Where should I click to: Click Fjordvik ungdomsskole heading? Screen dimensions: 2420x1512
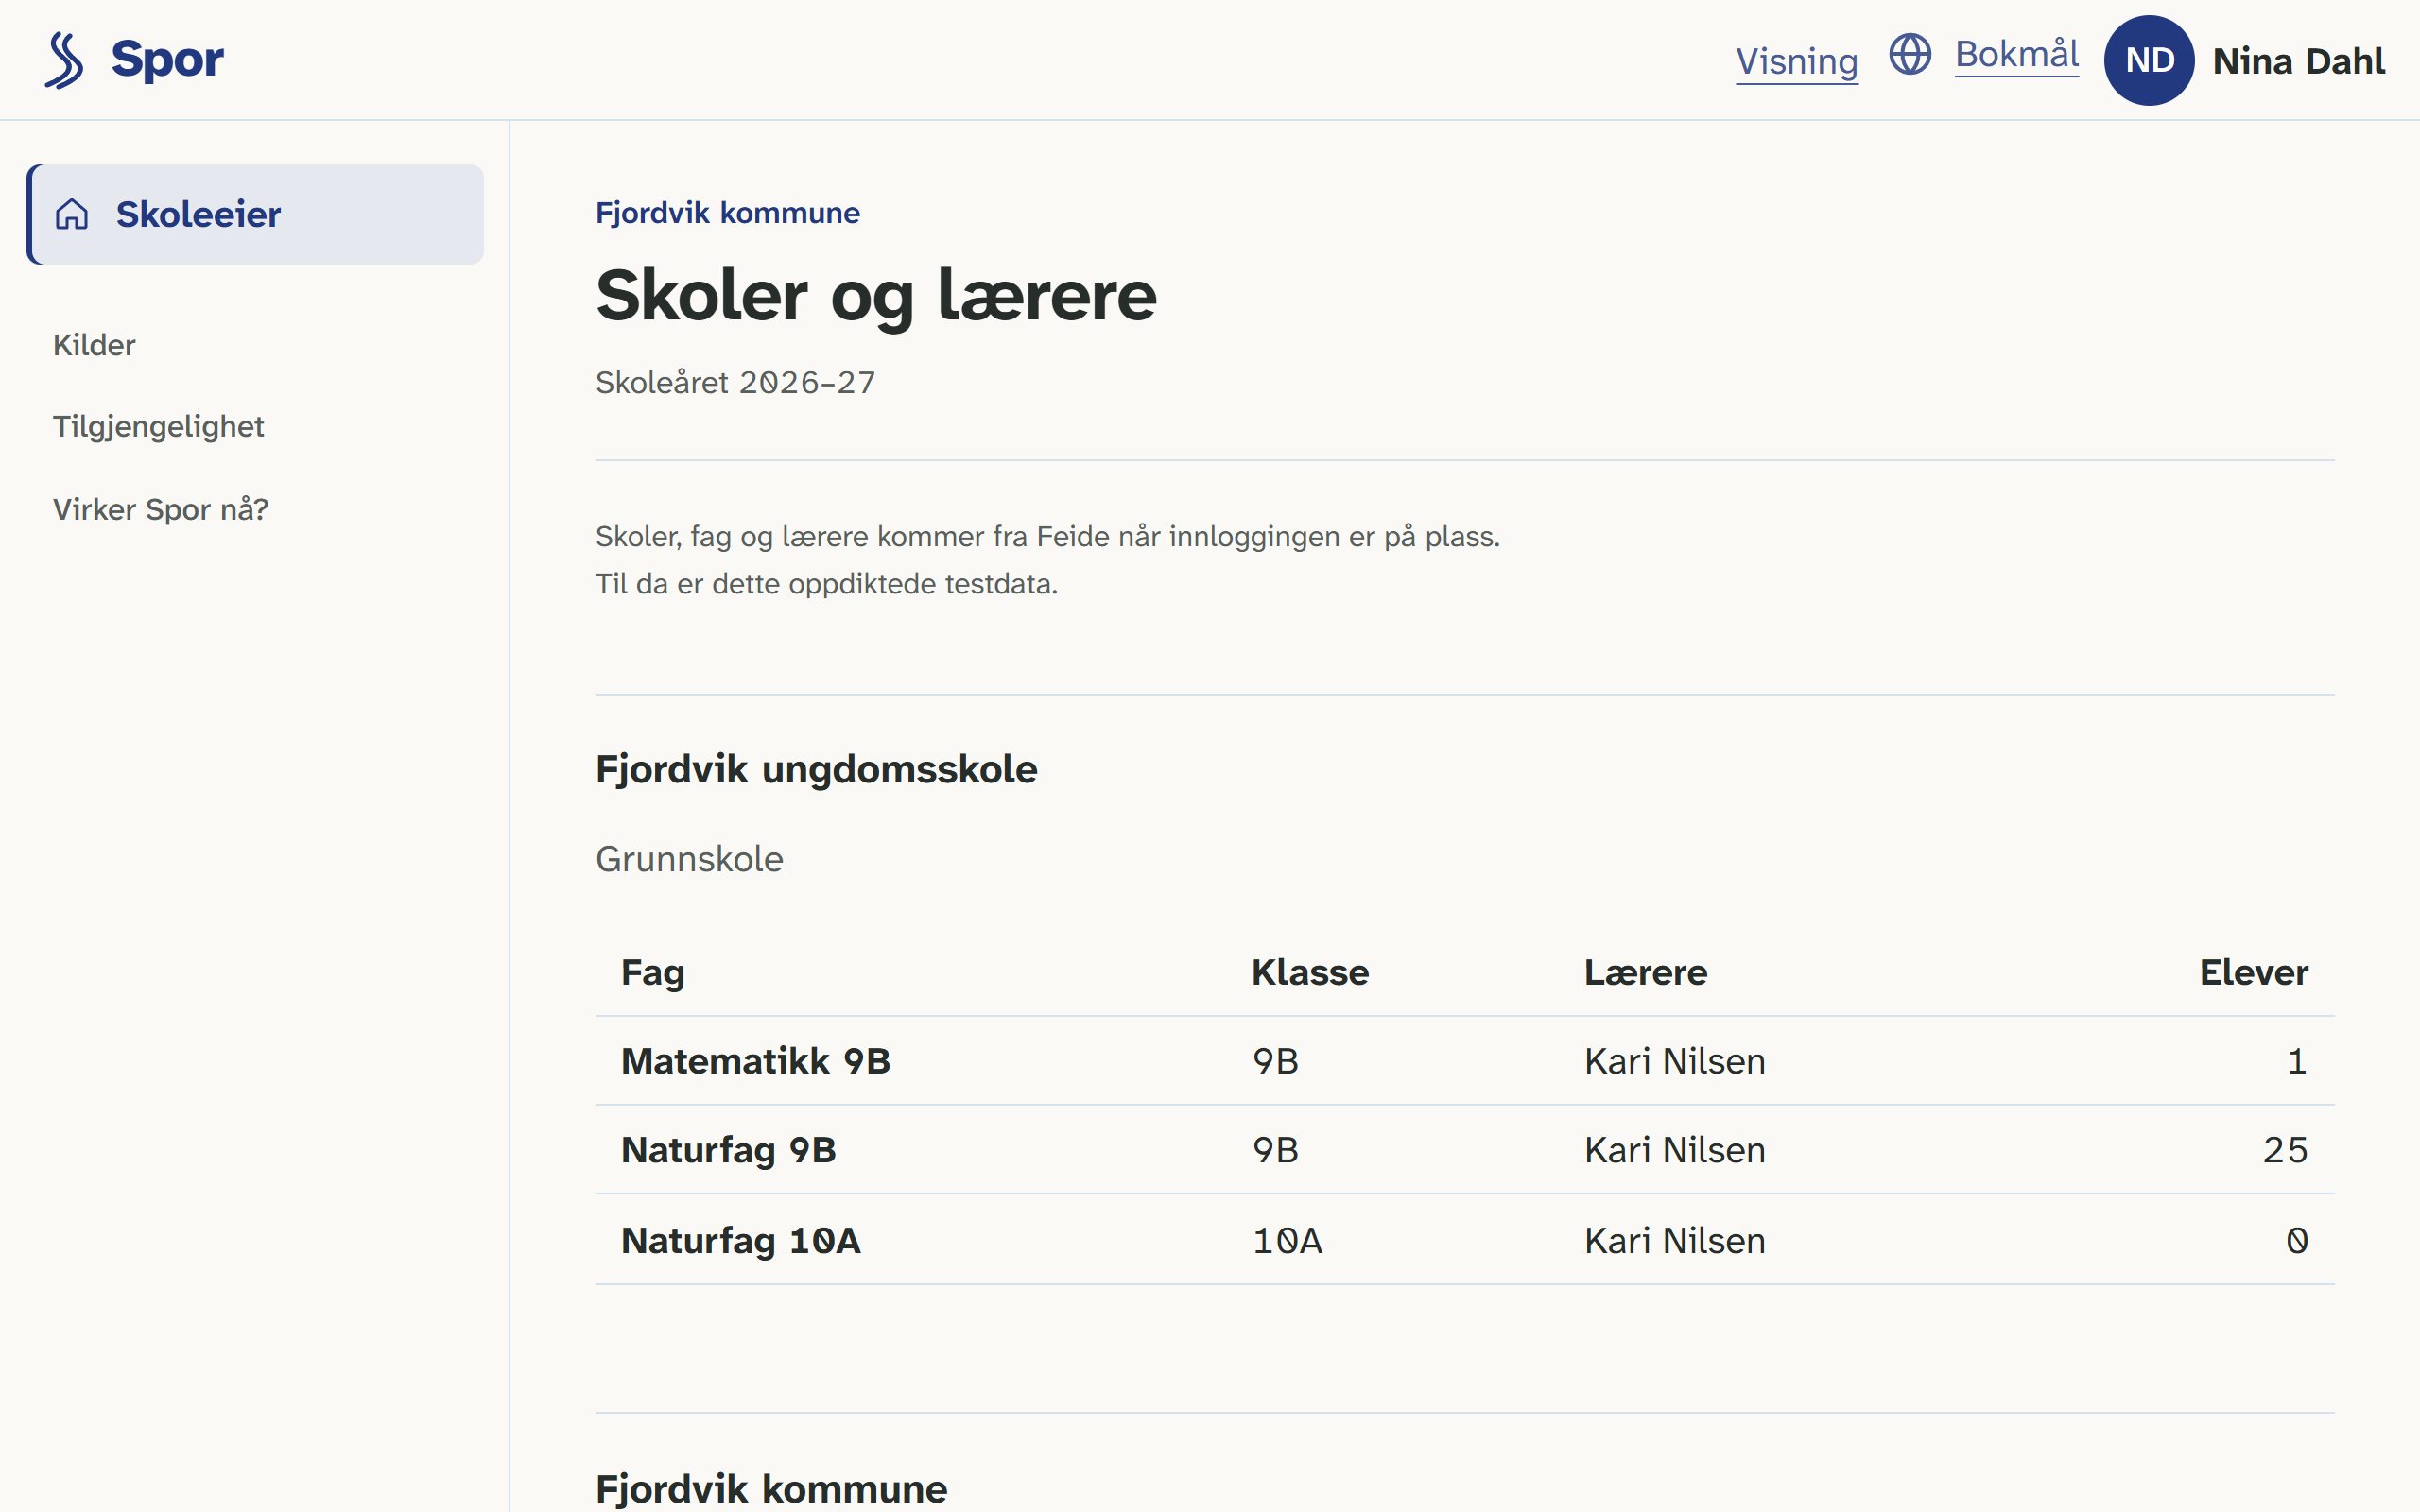coord(817,770)
